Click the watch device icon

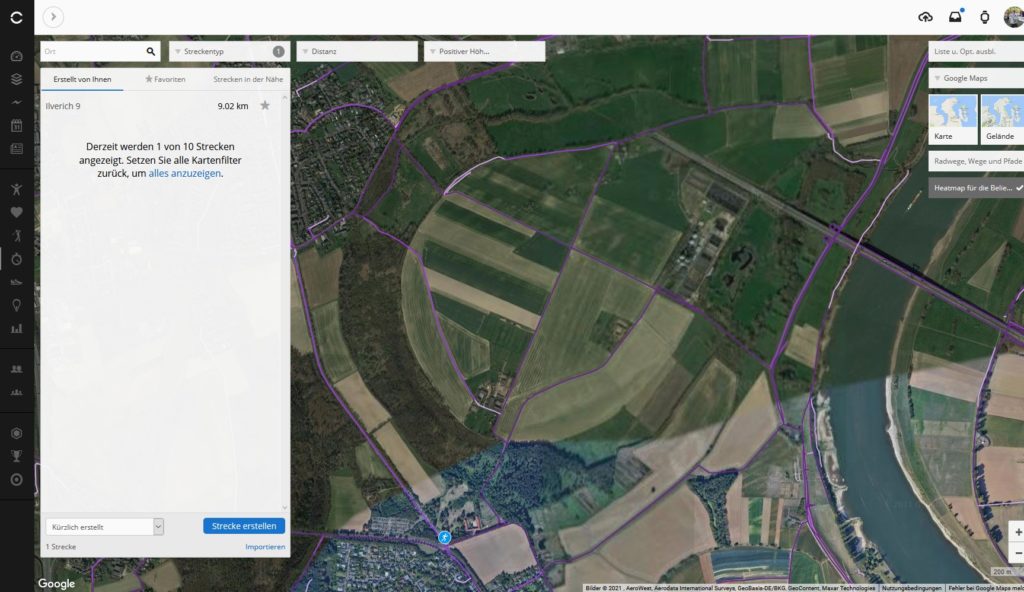coord(984,17)
